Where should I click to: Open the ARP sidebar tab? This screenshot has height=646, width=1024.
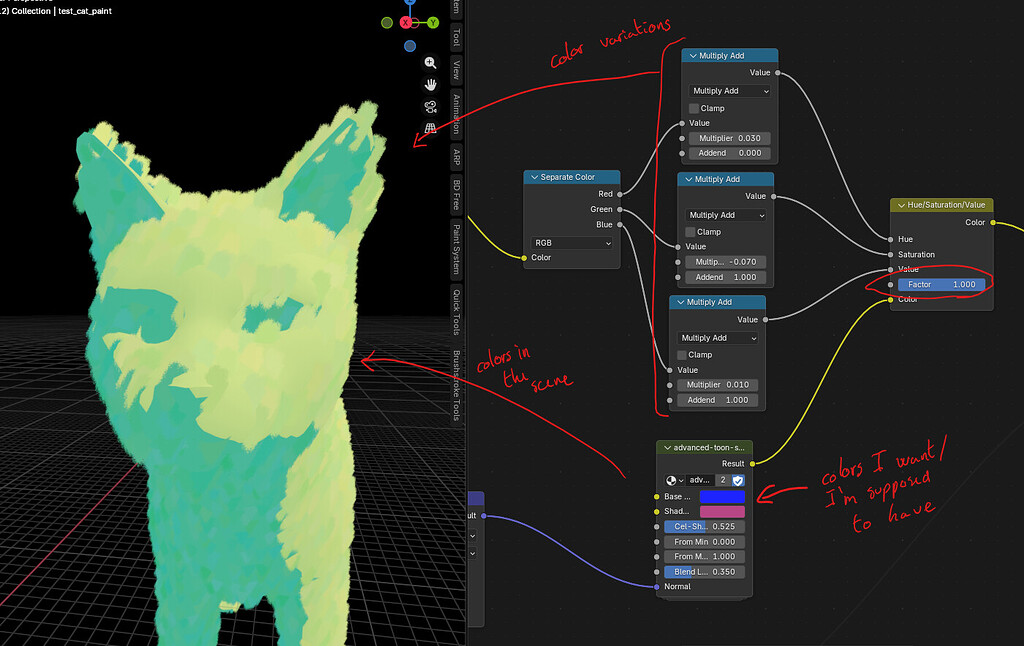[456, 157]
